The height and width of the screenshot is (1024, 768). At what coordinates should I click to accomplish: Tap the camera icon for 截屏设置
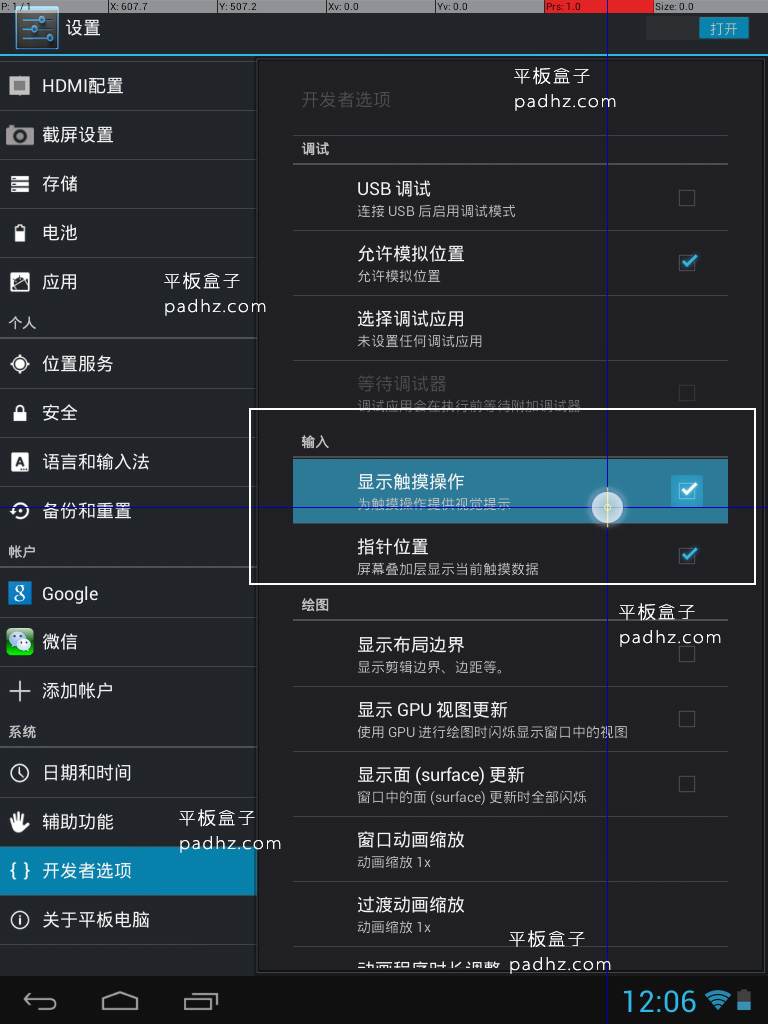pos(20,135)
